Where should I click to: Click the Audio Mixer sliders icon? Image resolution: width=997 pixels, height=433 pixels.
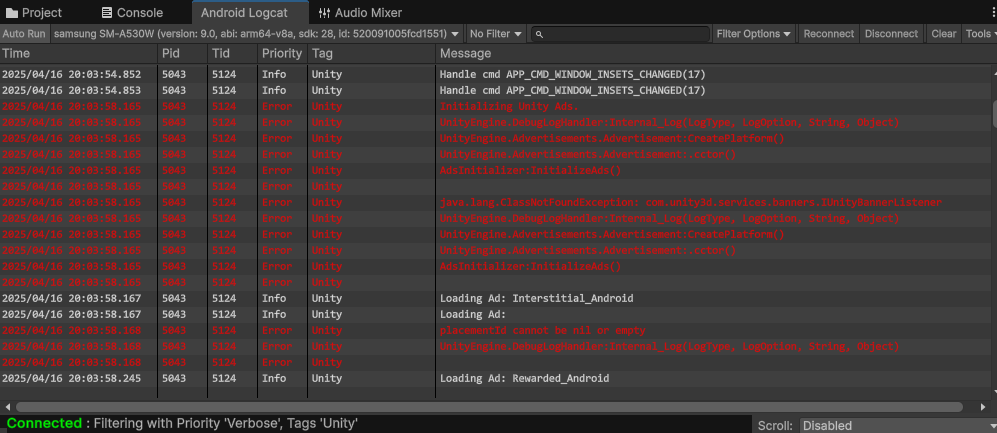pos(324,13)
